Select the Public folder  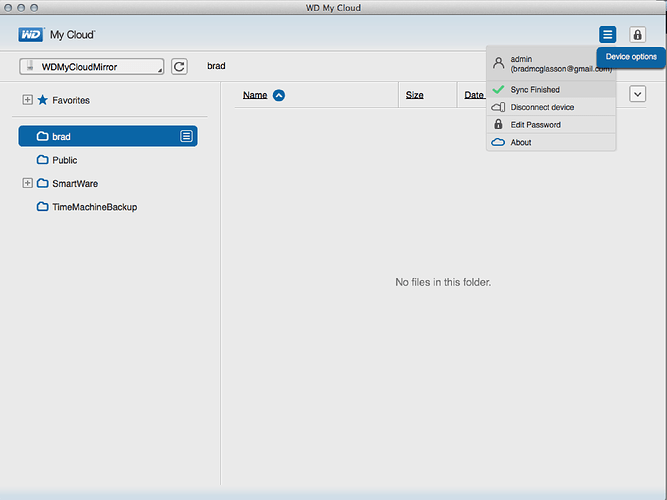pos(65,160)
